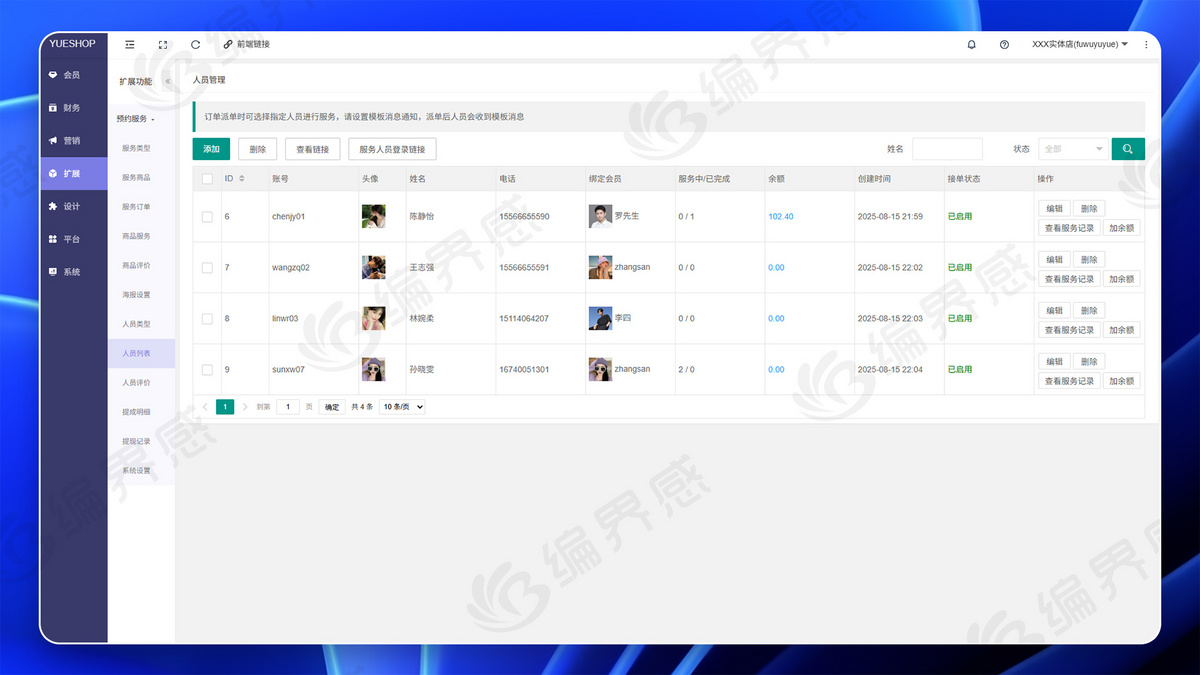Click the chain-link icon beside 前端链接

[x=228, y=44]
